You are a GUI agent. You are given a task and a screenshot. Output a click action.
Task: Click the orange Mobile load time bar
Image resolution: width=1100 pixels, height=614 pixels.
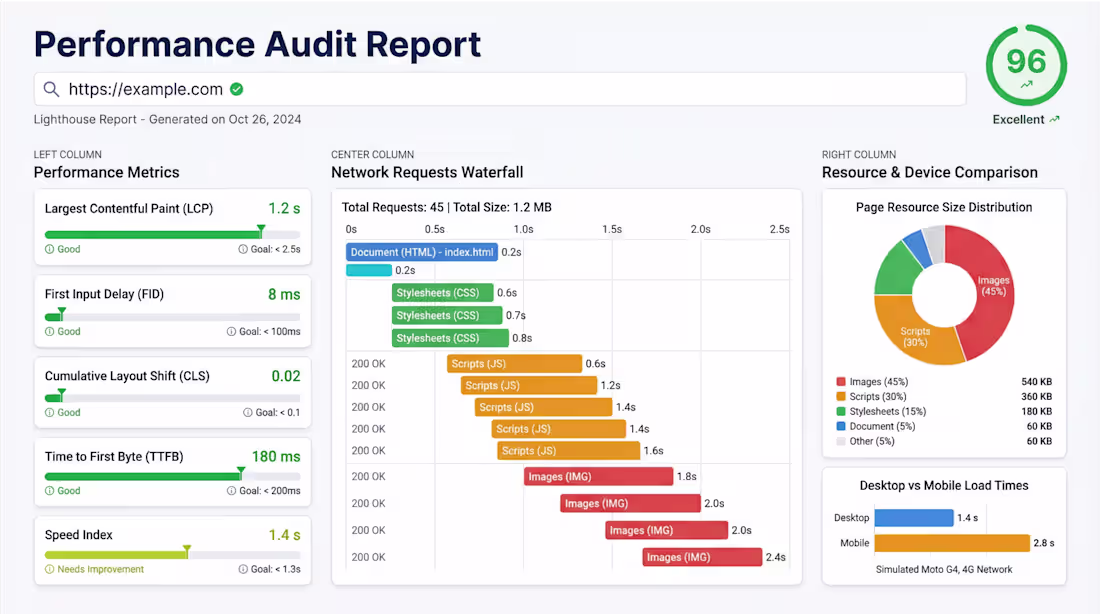pyautogui.click(x=951, y=543)
